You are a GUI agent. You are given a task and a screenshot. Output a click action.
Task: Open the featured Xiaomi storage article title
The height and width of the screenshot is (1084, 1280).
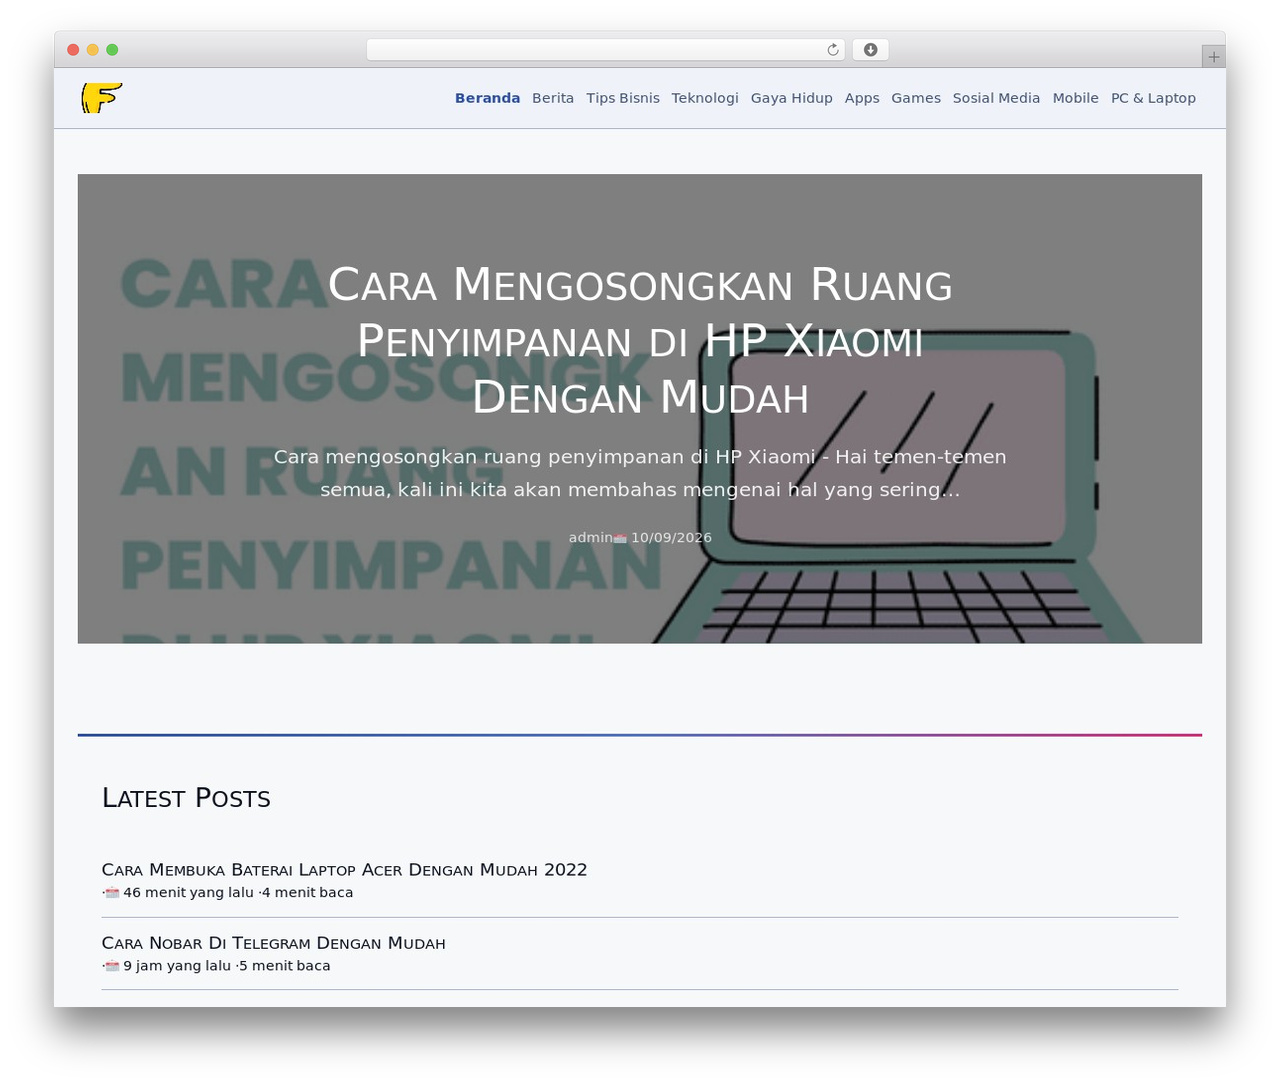(640, 341)
